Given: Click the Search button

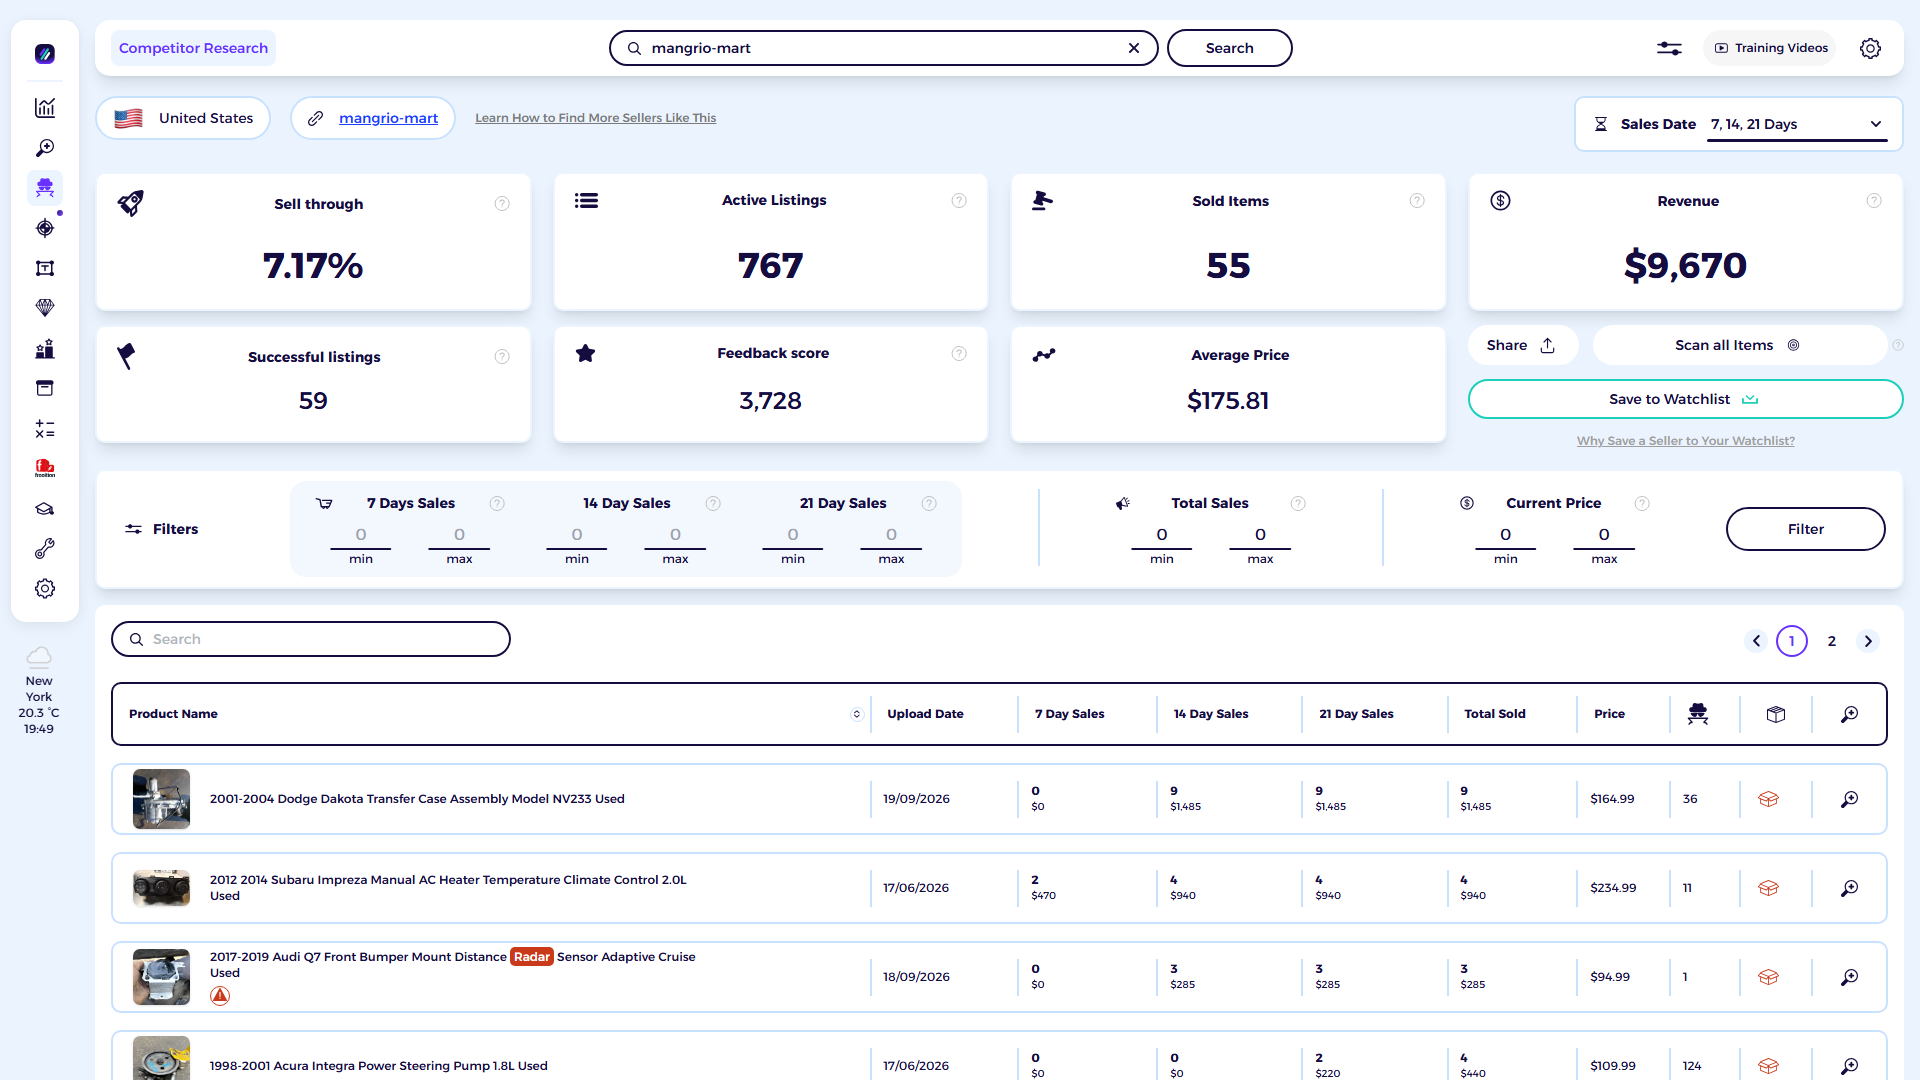Looking at the screenshot, I should pyautogui.click(x=1229, y=48).
